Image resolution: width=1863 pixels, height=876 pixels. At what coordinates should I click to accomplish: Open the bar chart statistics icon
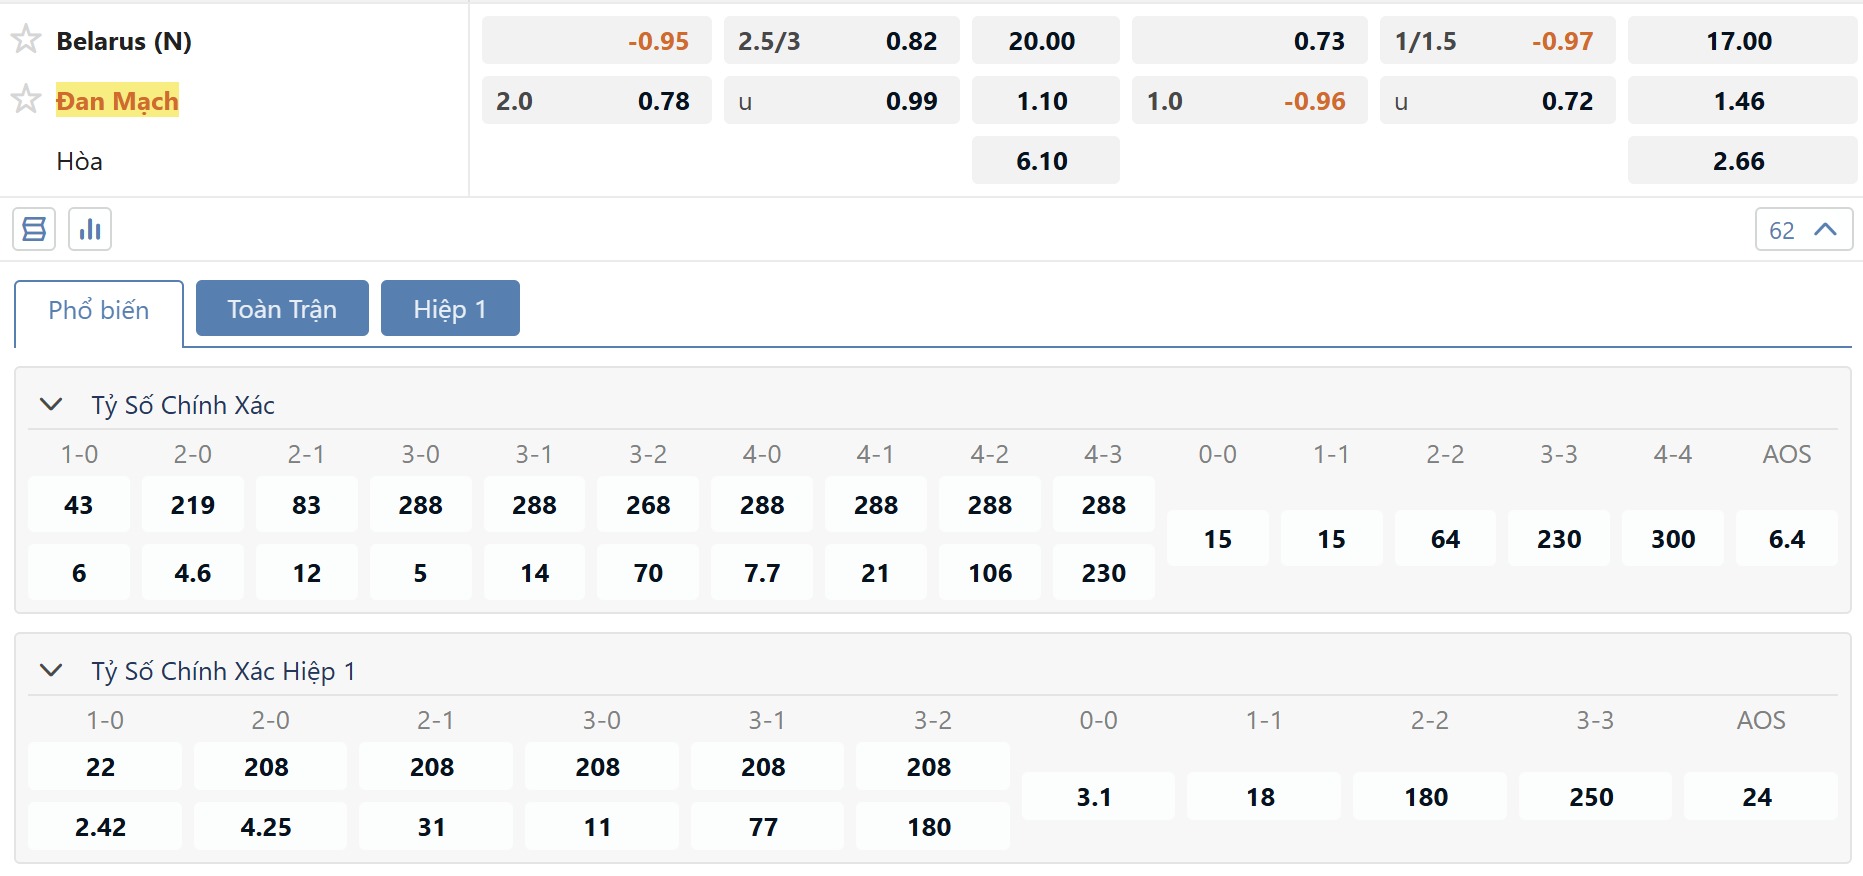90,229
